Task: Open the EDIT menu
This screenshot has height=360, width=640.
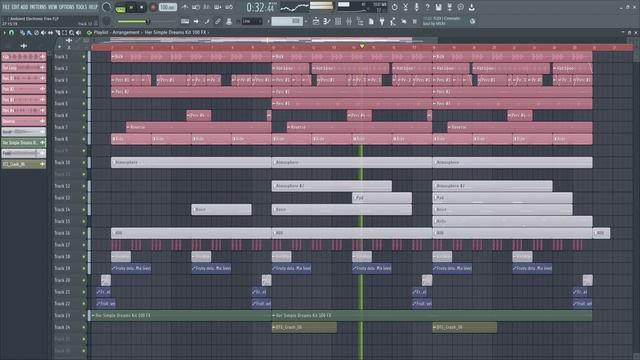Action: tap(15, 7)
